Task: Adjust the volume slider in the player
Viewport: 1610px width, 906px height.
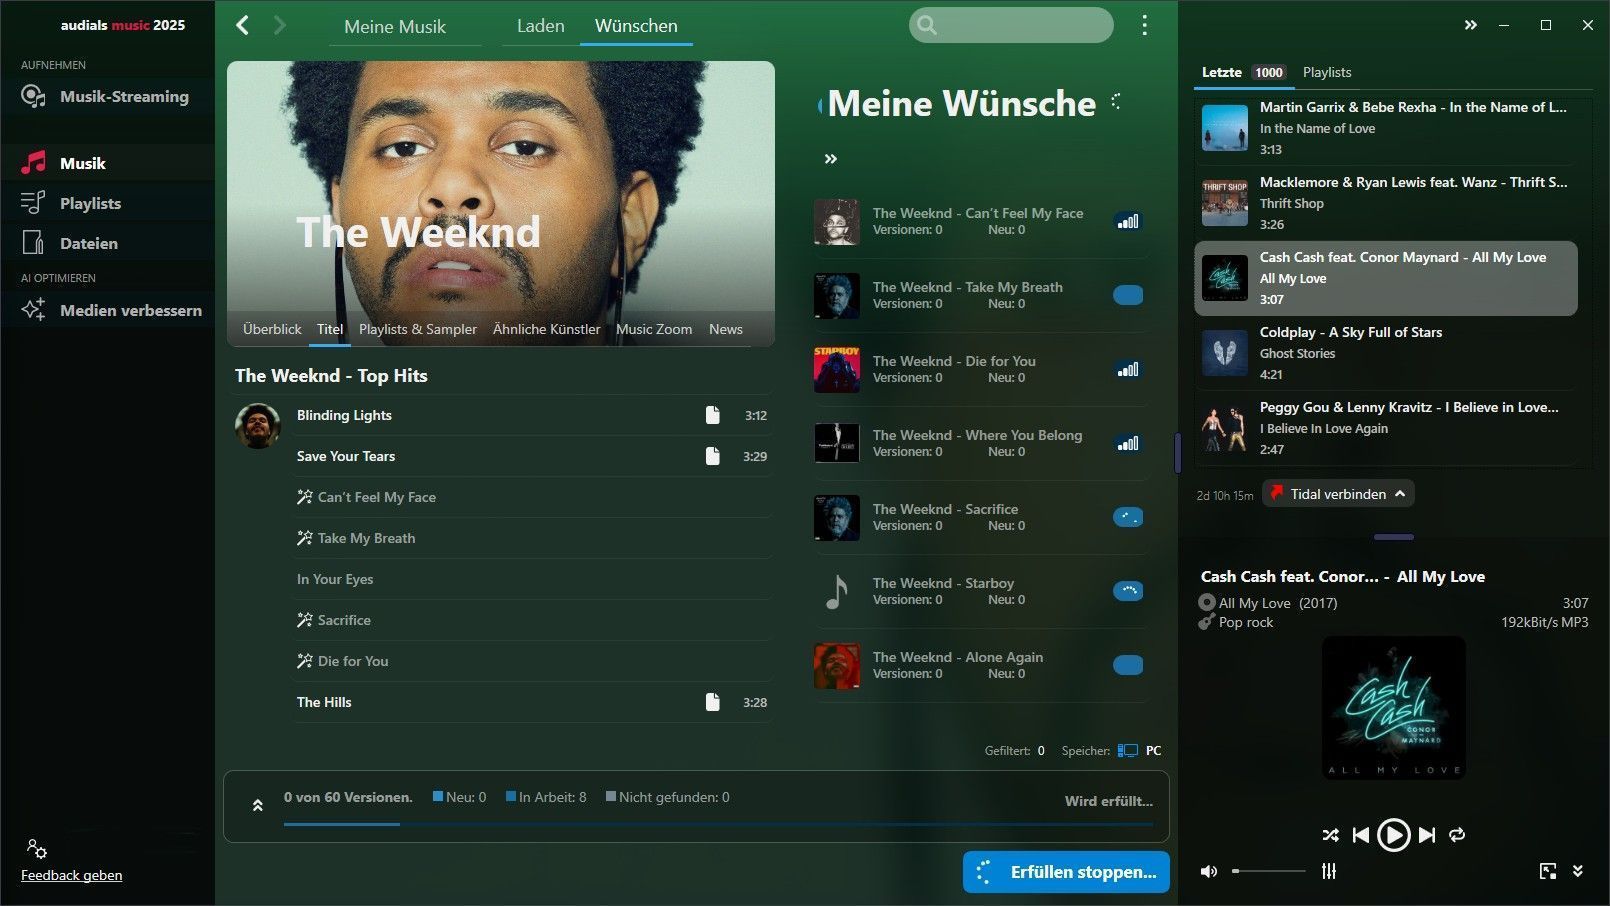Action: click(x=1269, y=871)
